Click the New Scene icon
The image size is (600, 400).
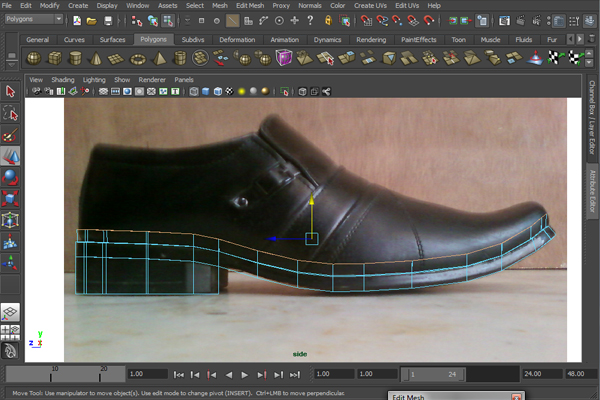point(77,20)
